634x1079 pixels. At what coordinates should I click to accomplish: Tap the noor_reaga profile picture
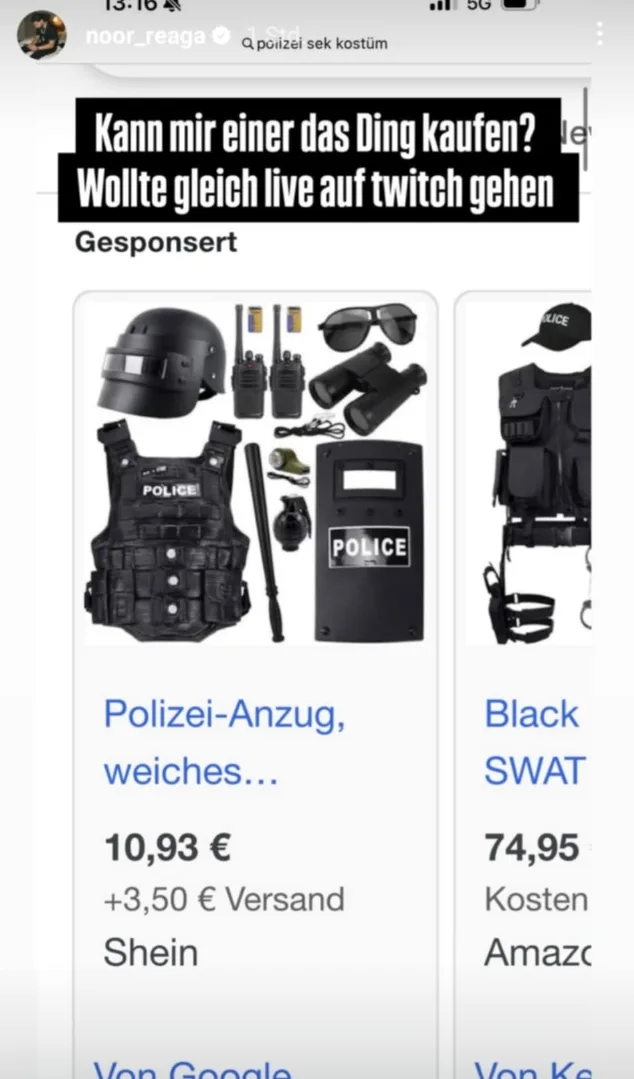(x=42, y=35)
